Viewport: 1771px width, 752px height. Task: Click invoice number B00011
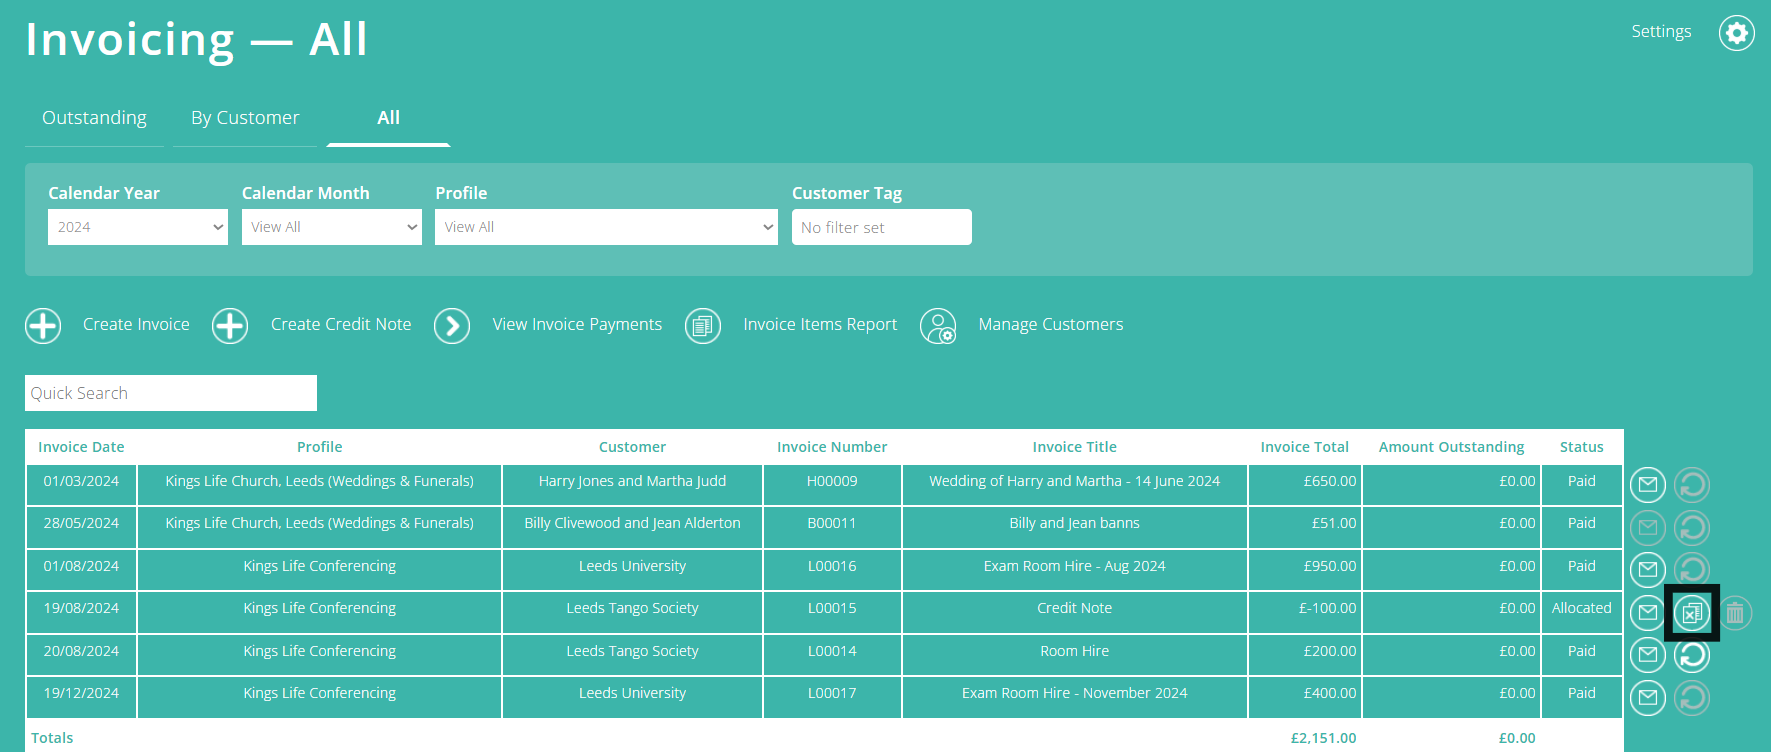coord(832,523)
